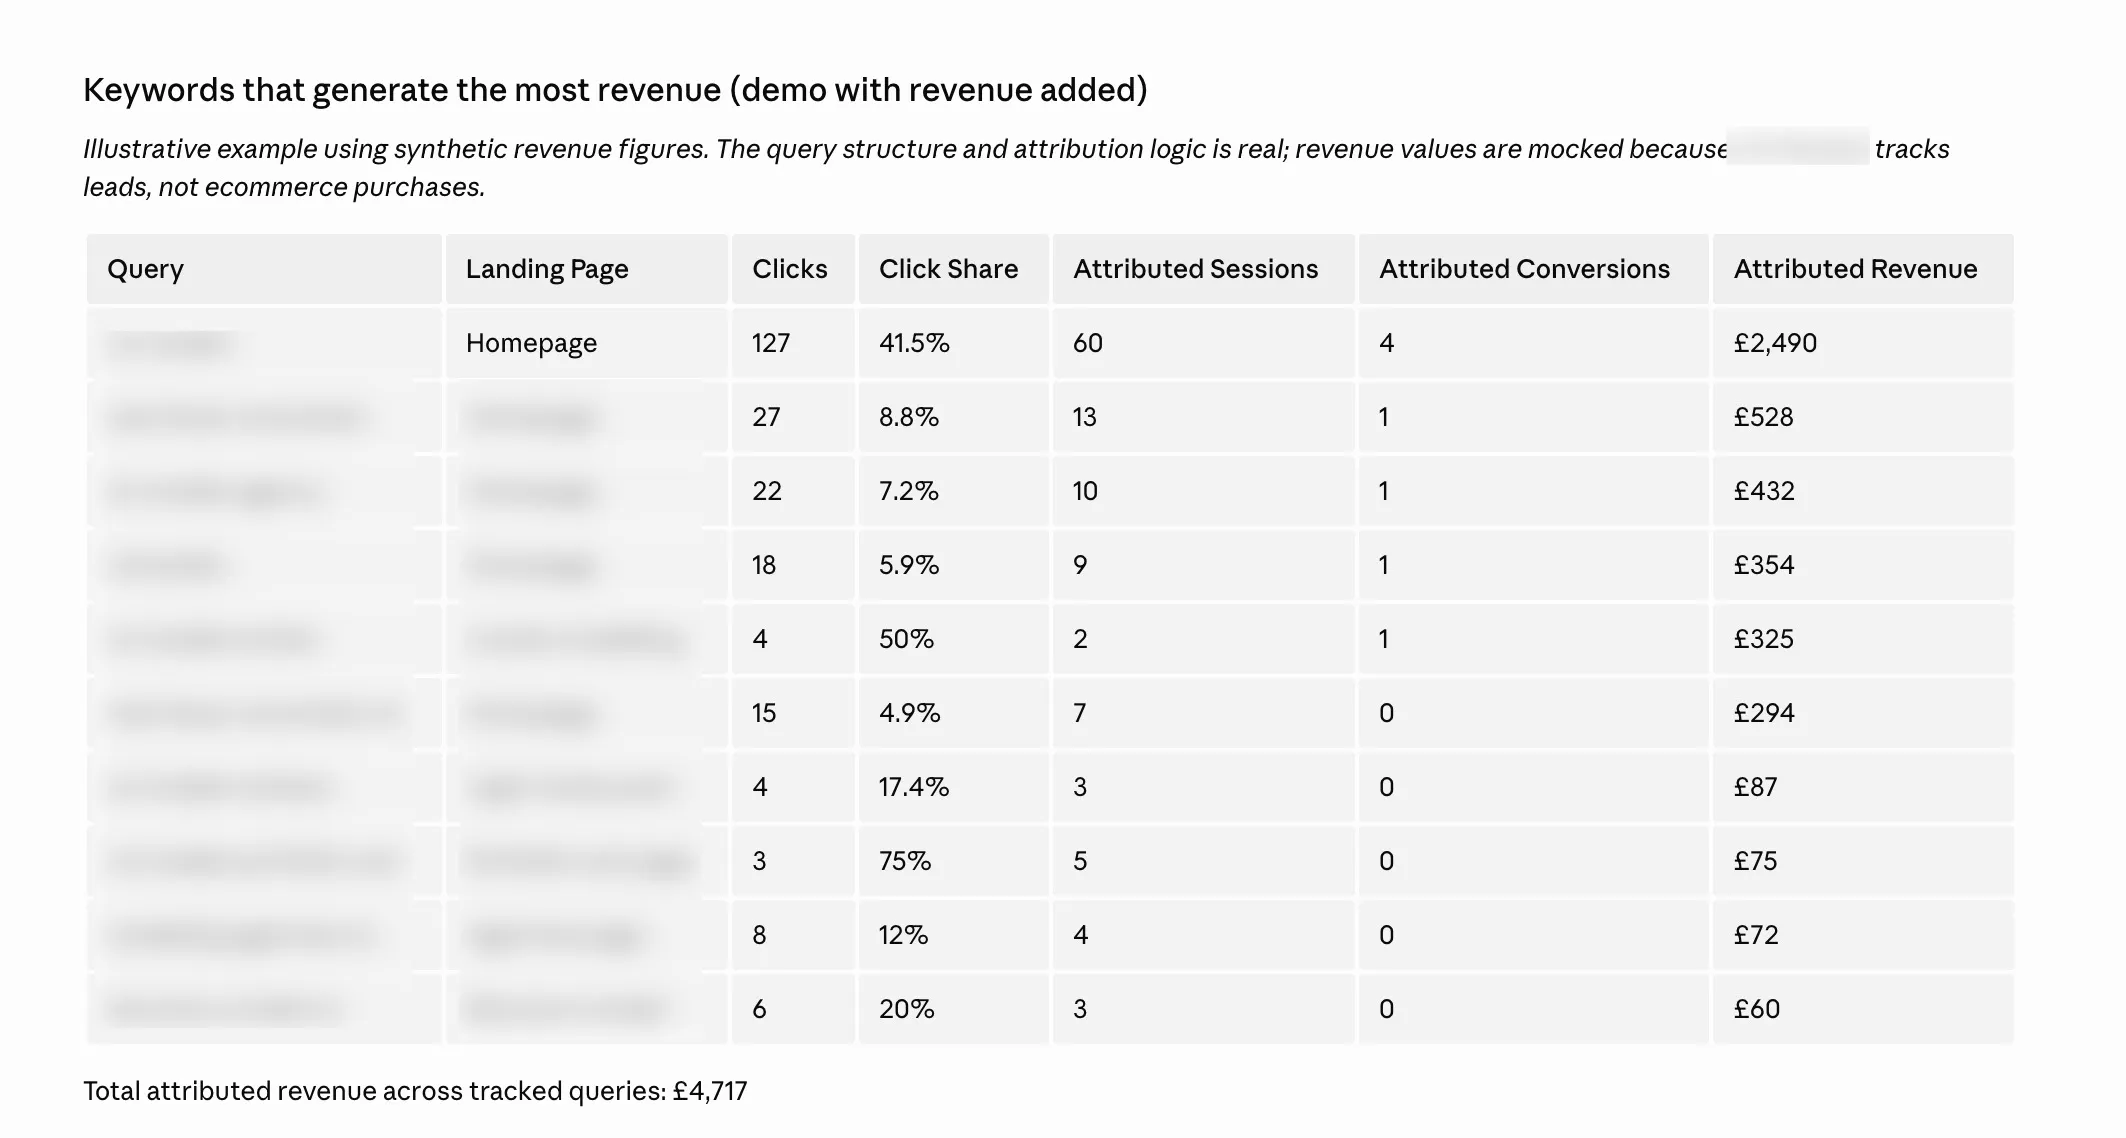Select the Attributed Sessions column header
Image resolution: width=2126 pixels, height=1138 pixels.
coord(1195,269)
